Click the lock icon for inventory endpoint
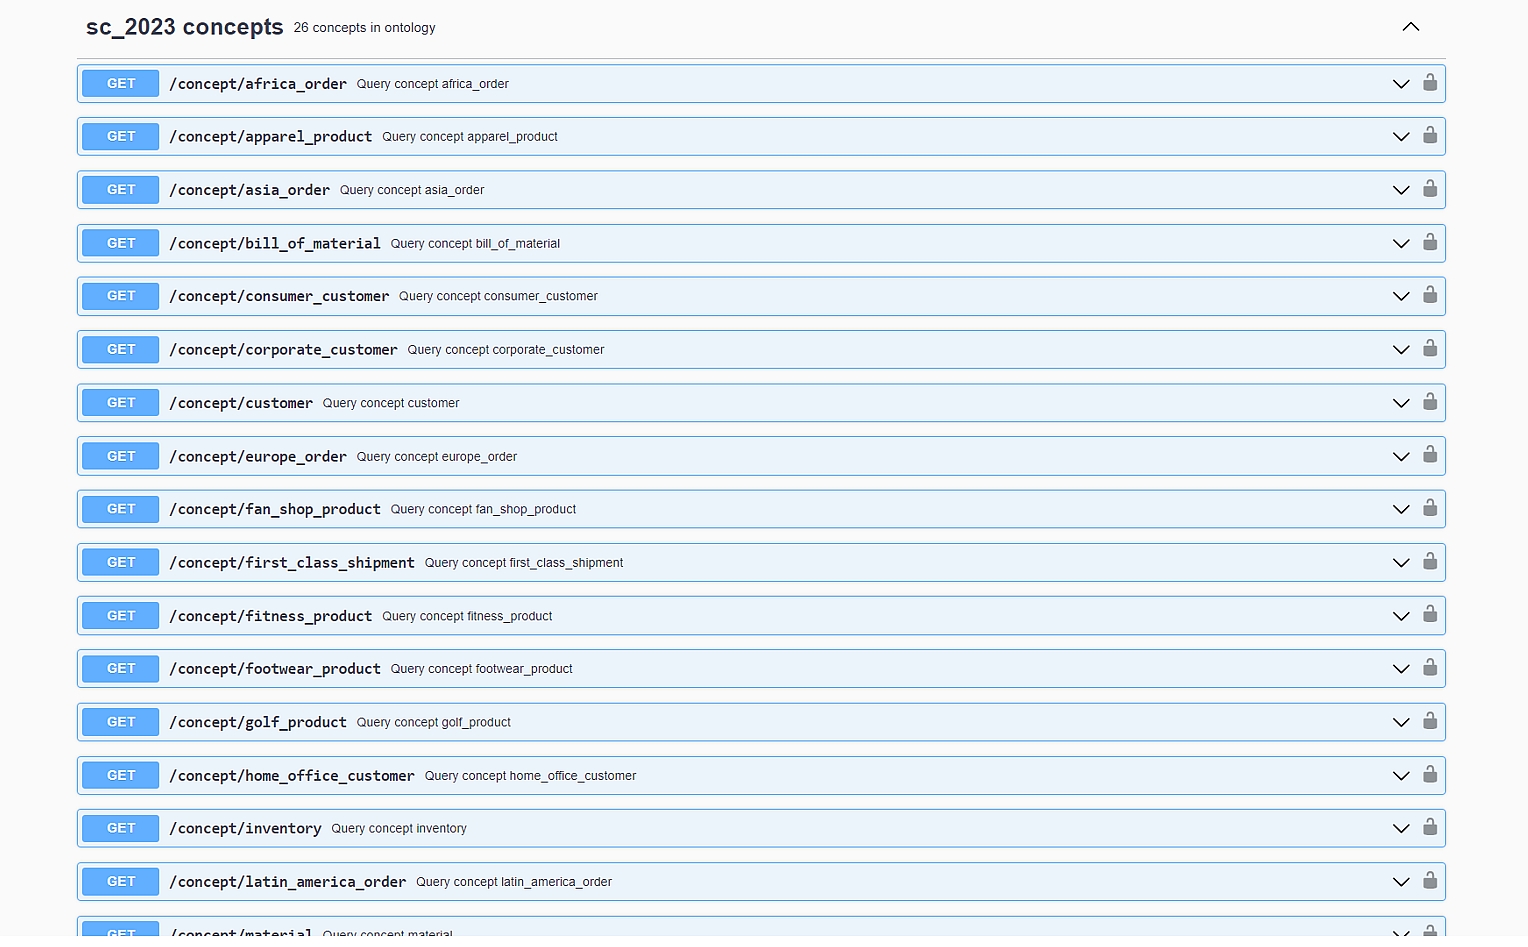Viewport: 1528px width, 947px height. click(1430, 828)
